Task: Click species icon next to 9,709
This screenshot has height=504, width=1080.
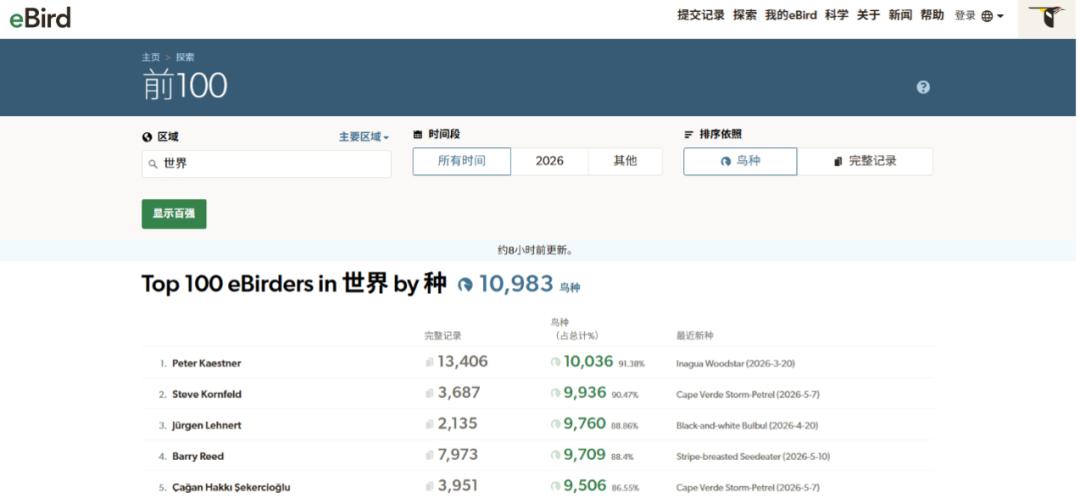Action: point(555,455)
